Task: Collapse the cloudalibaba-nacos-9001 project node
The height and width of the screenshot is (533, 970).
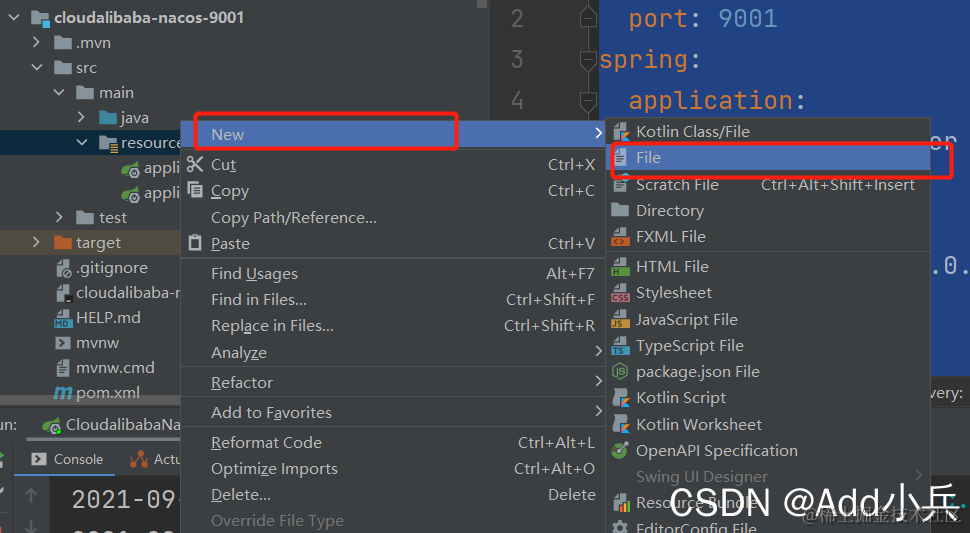Action: pyautogui.click(x=14, y=17)
